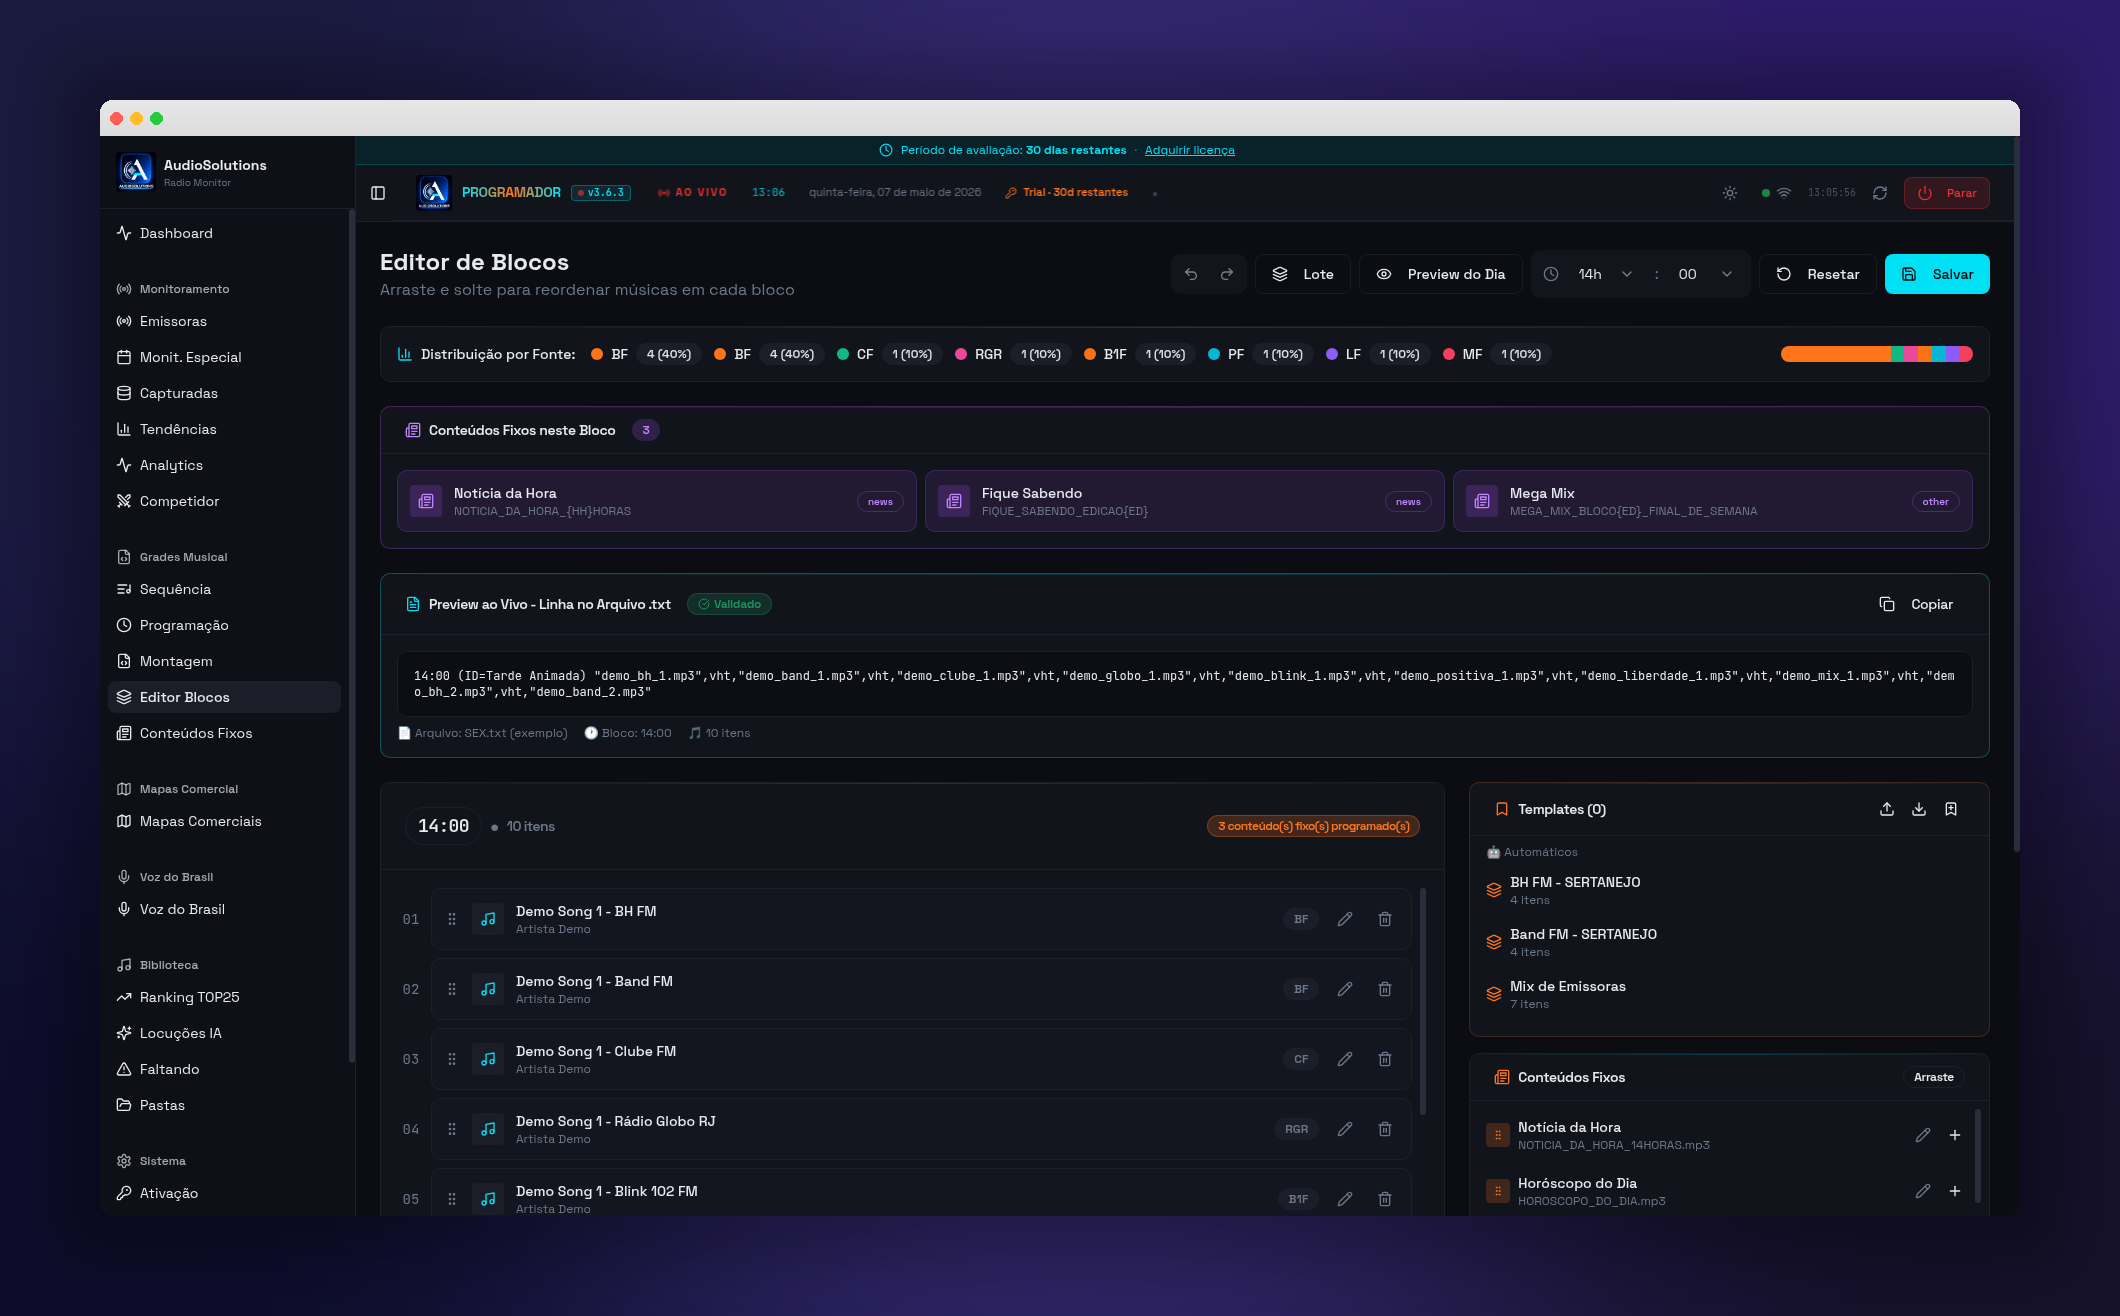Click the source distribution color bar
The width and height of the screenshot is (2120, 1316).
(1876, 354)
